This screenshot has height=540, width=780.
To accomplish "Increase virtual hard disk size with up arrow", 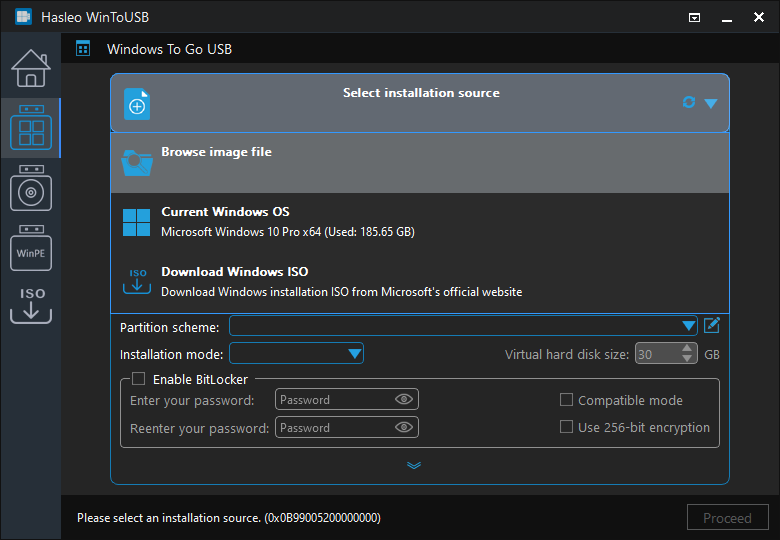I will [x=687, y=348].
